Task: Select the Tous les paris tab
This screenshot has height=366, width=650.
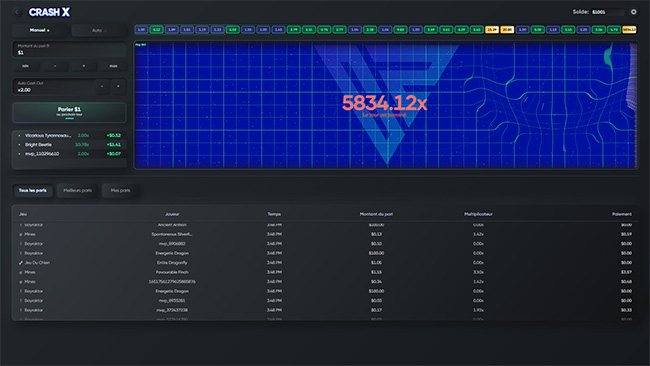Action: click(32, 191)
